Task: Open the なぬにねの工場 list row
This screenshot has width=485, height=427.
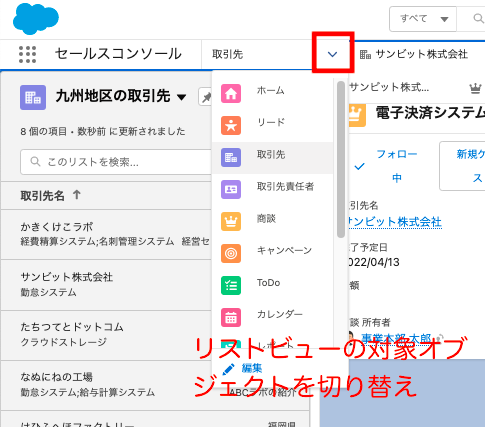Action: click(106, 385)
